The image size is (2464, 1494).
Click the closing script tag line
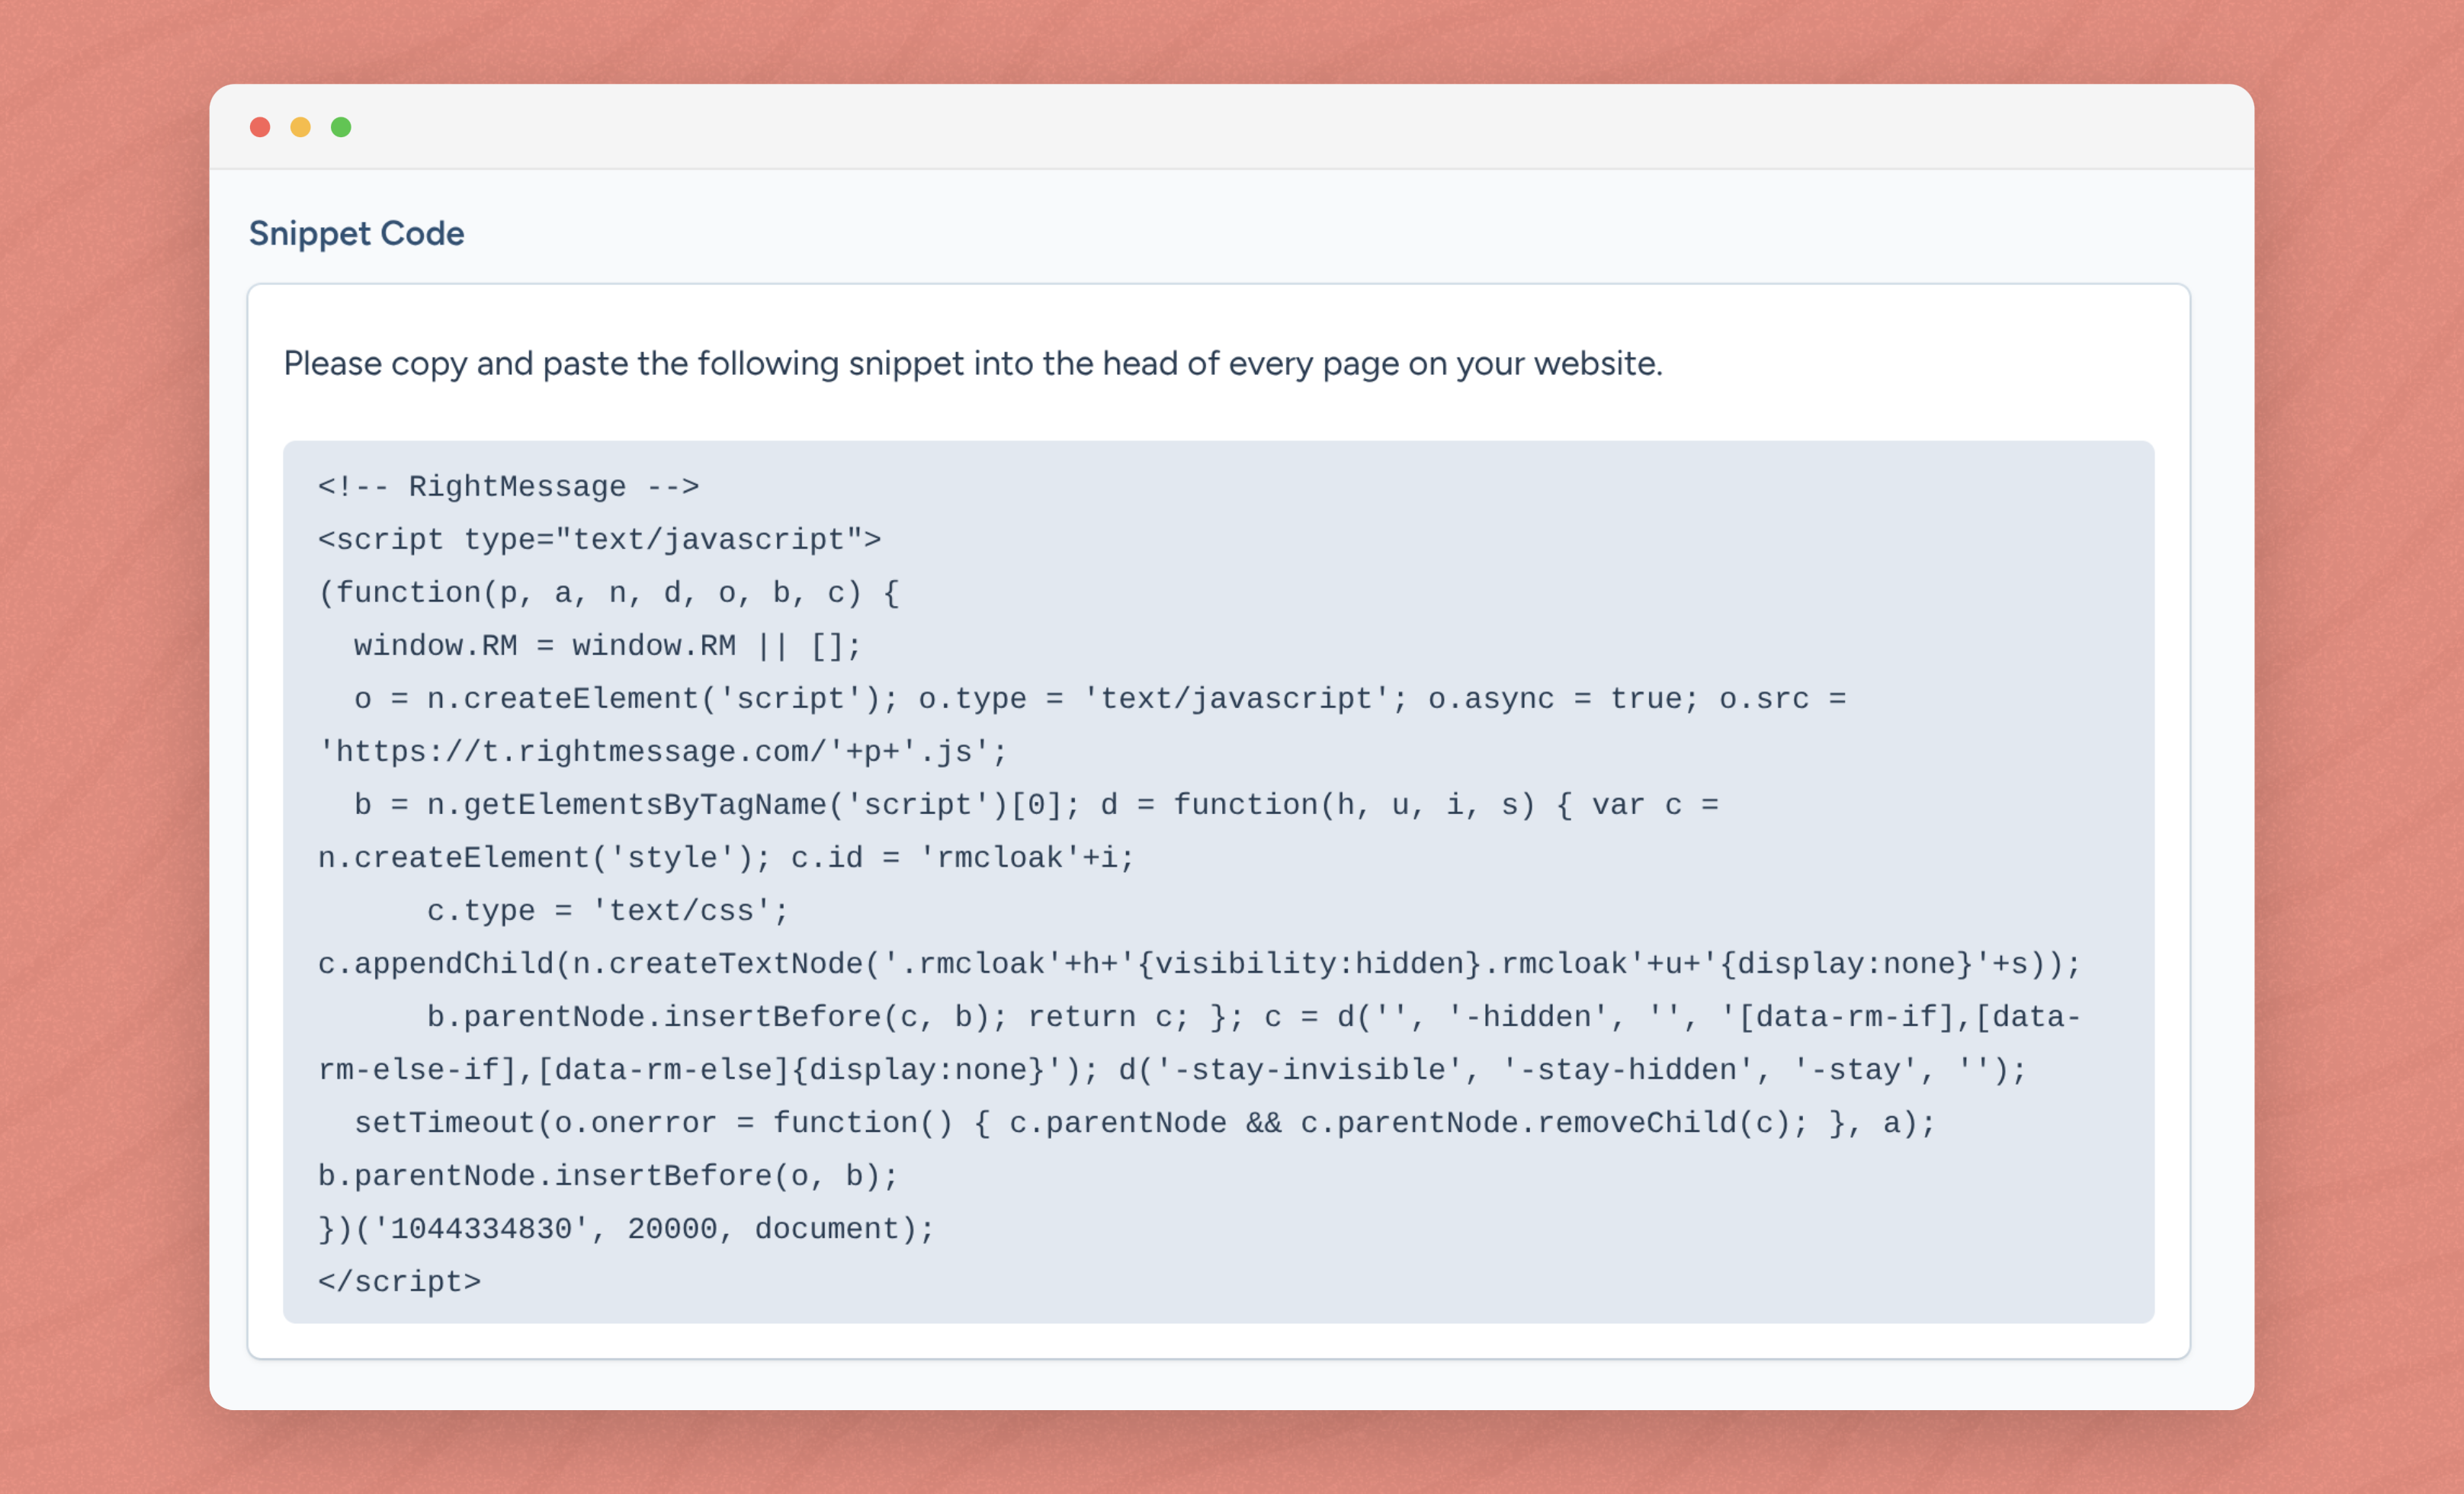399,1282
